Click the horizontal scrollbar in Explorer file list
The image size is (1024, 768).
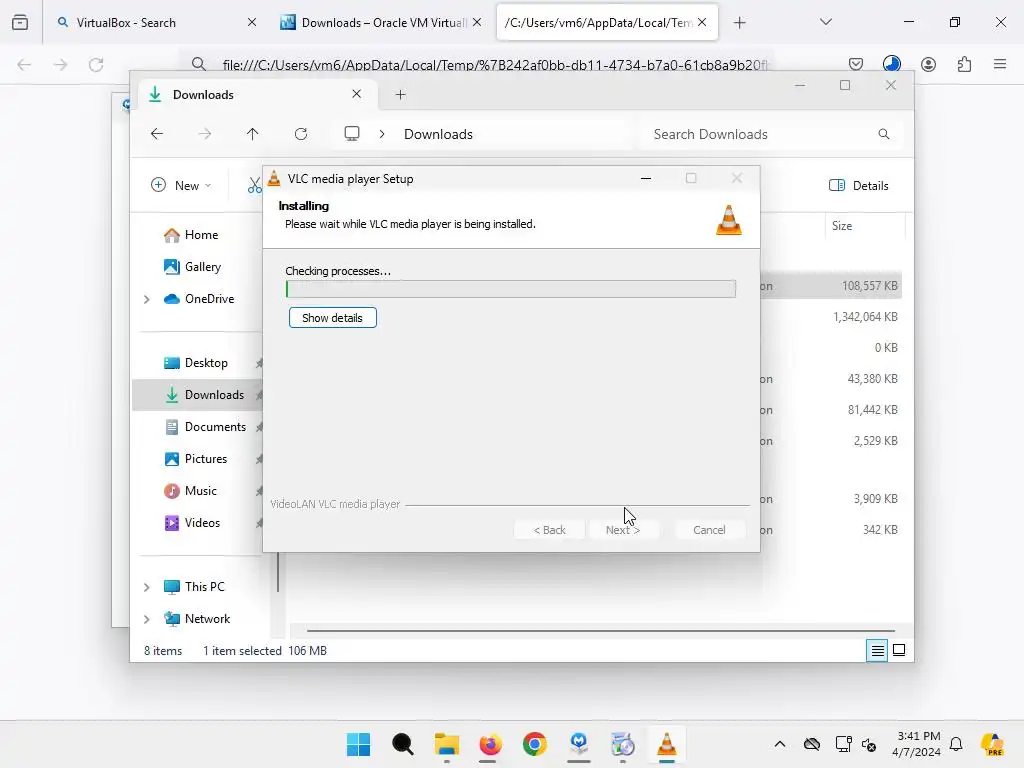tap(601, 631)
